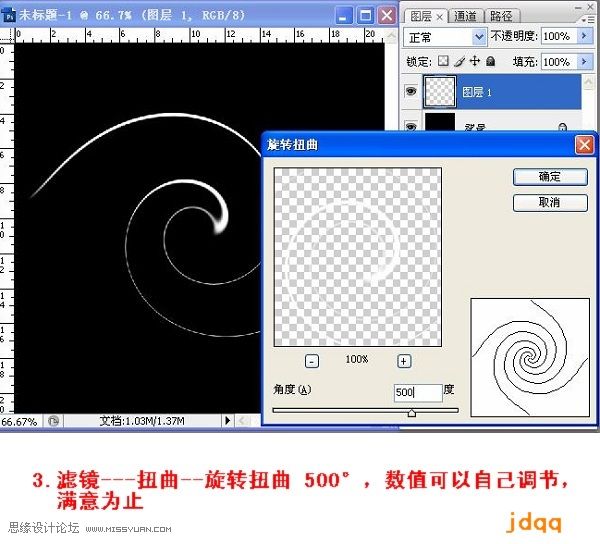Expand the 不透明度 opacity slider arrow
Image resolution: width=600 pixels, height=544 pixels.
(x=584, y=36)
